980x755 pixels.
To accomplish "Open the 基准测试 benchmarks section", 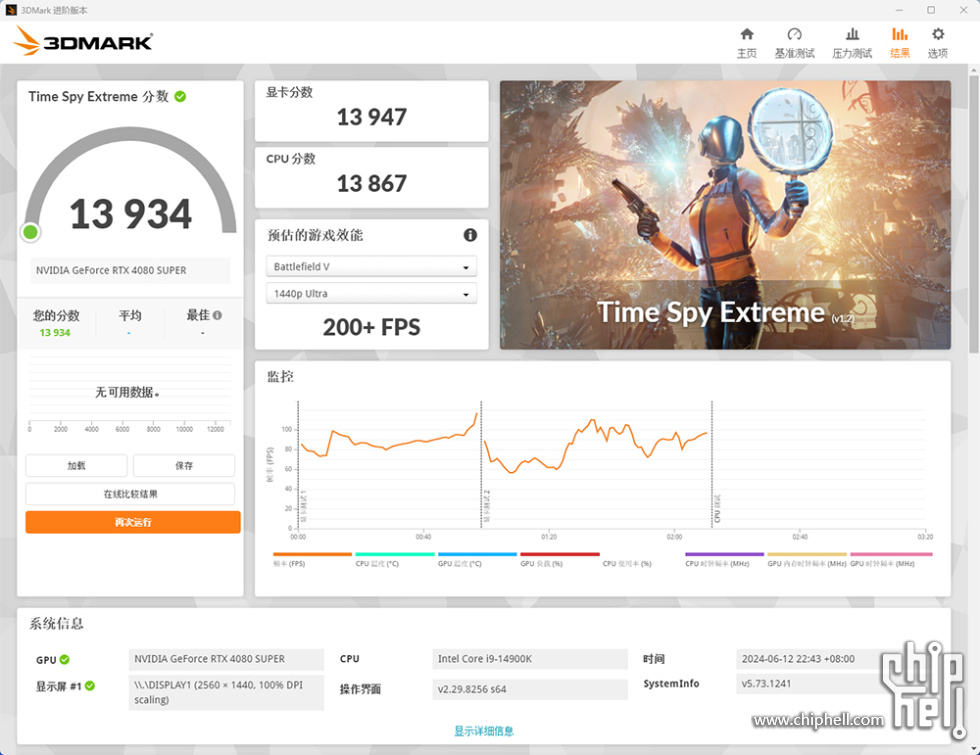I will point(794,42).
